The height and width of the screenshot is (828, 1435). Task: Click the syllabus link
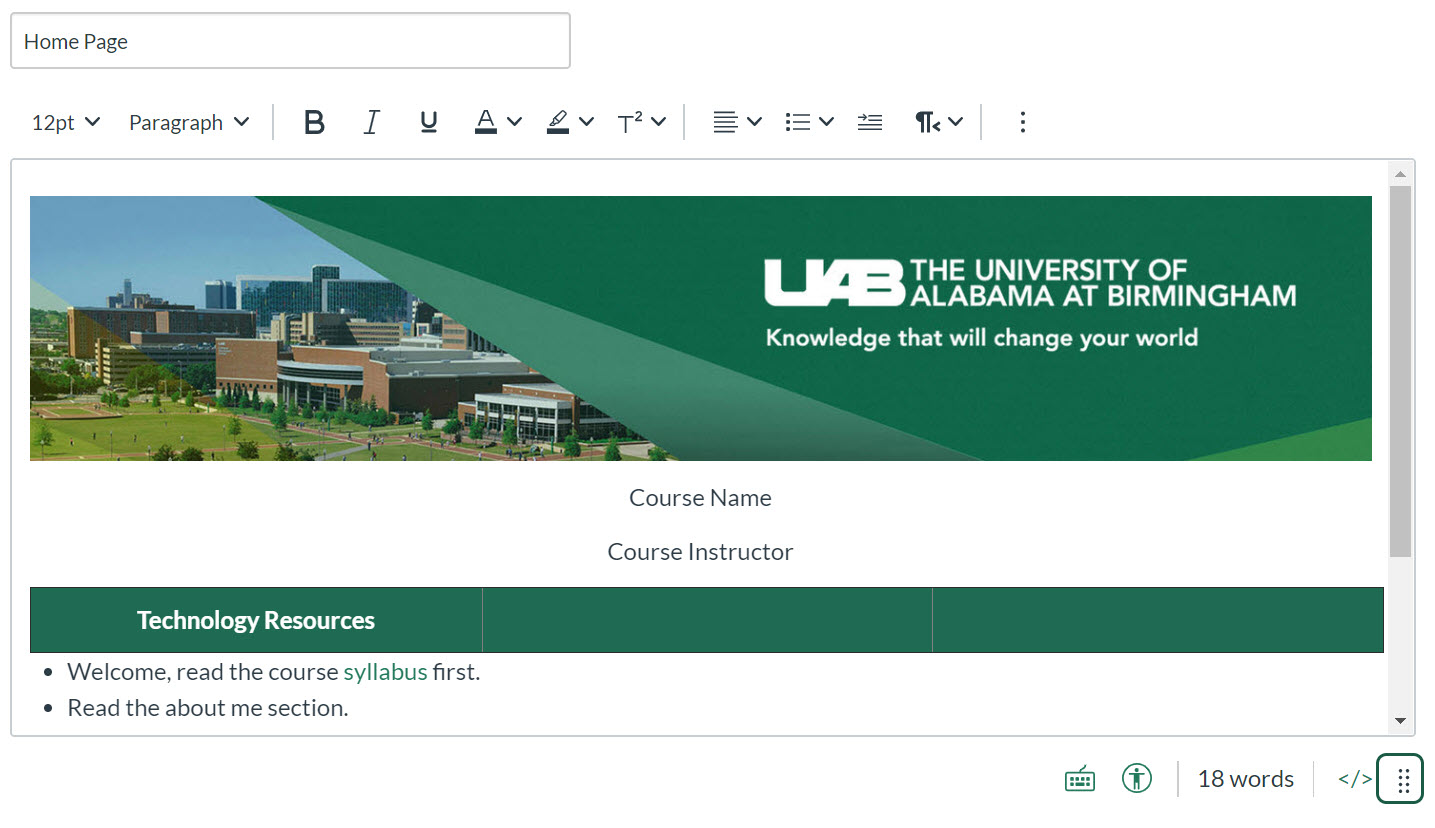[385, 672]
